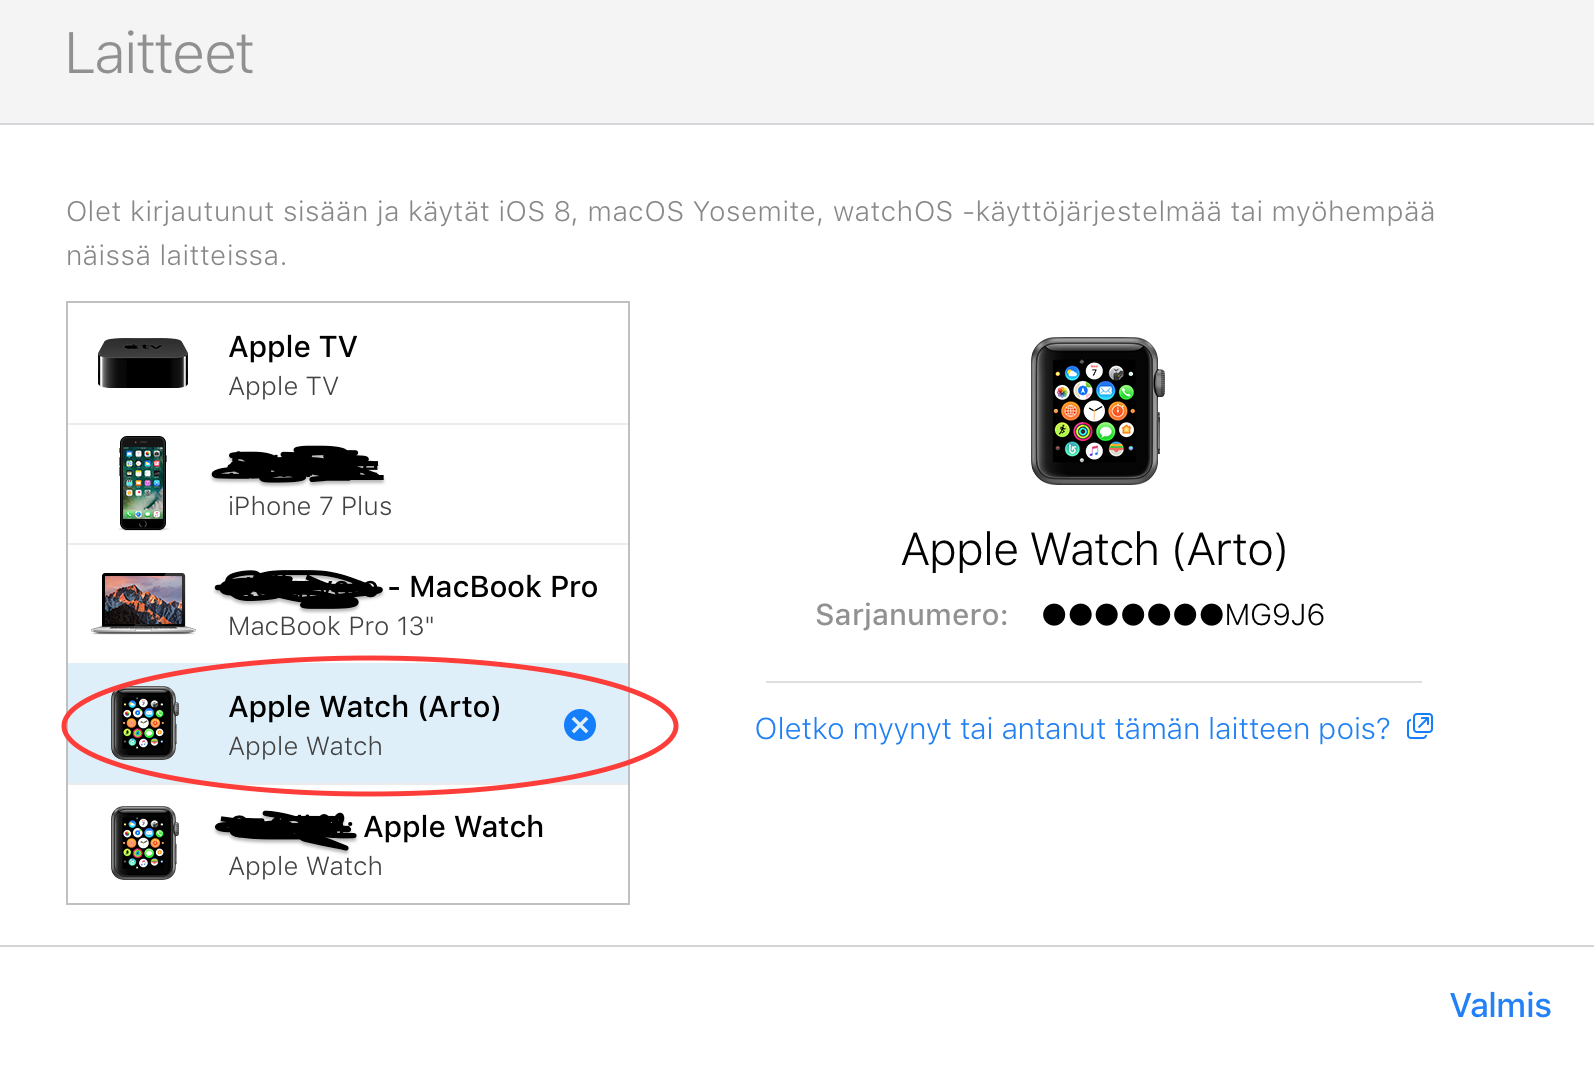This screenshot has width=1594, height=1072.
Task: Click the Sarjanumero label
Action: tap(912, 615)
